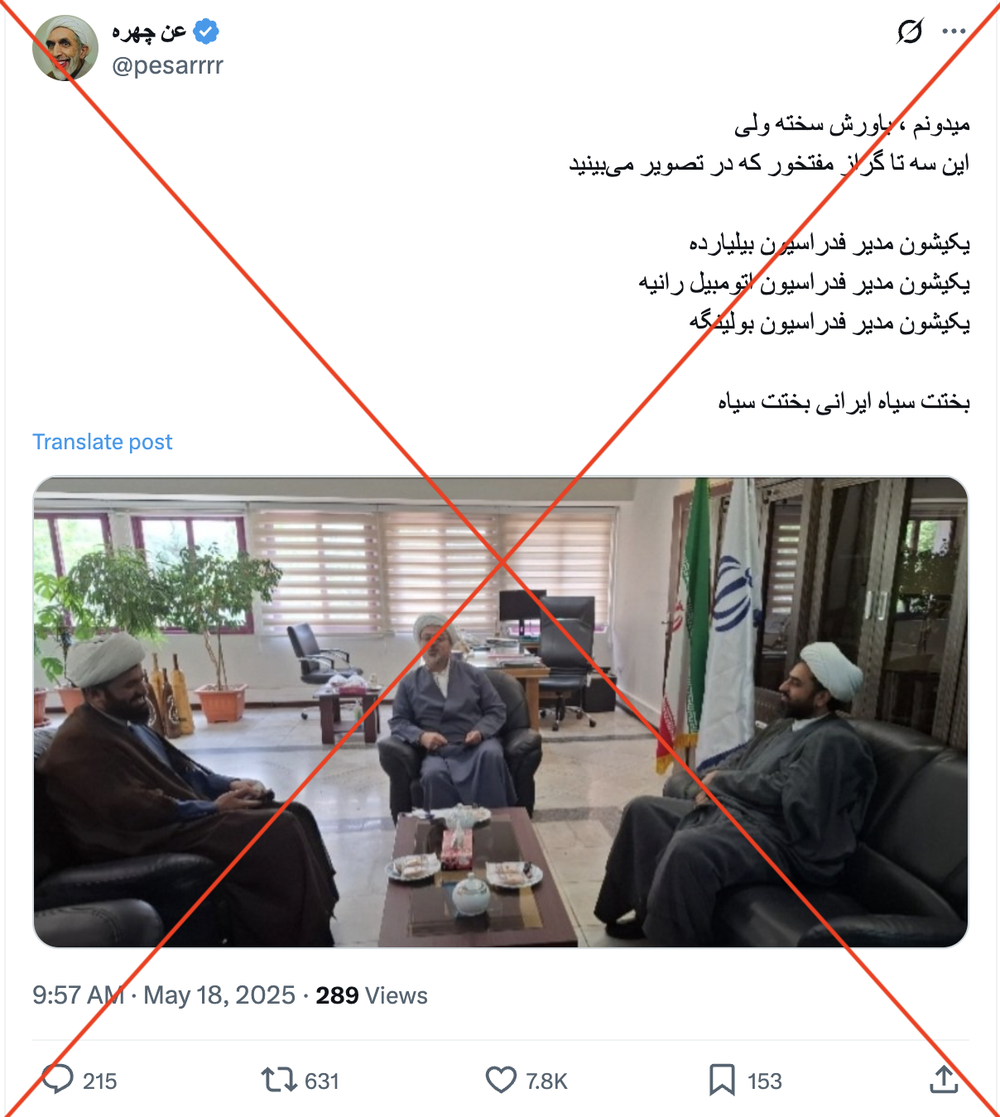Viewport: 1000px width, 1117px height.
Task: Like the post with the heart icon
Action: (x=501, y=1080)
